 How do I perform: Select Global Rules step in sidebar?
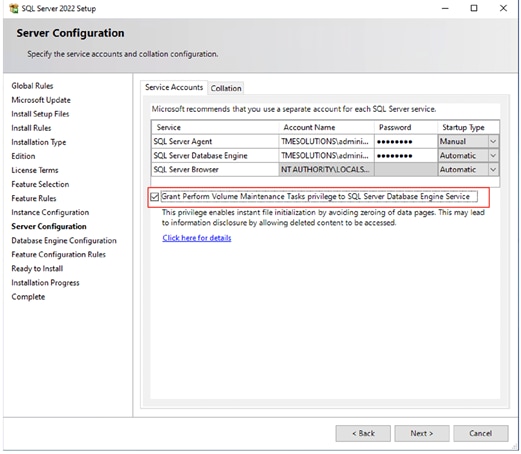32,86
